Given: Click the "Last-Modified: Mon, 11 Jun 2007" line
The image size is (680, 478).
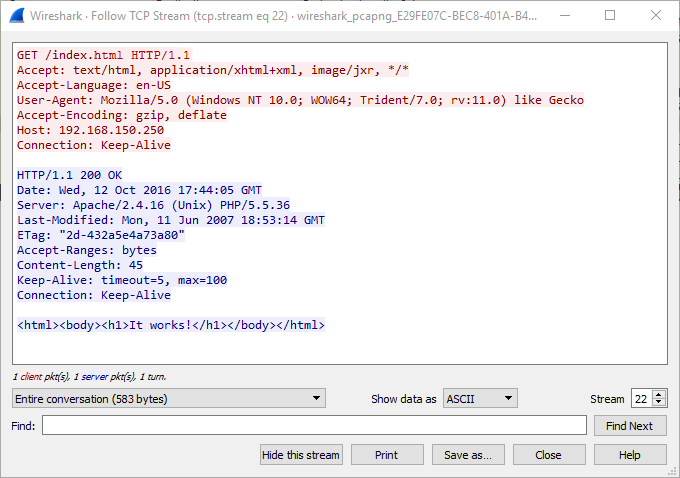Looking at the screenshot, I should (x=171, y=220).
